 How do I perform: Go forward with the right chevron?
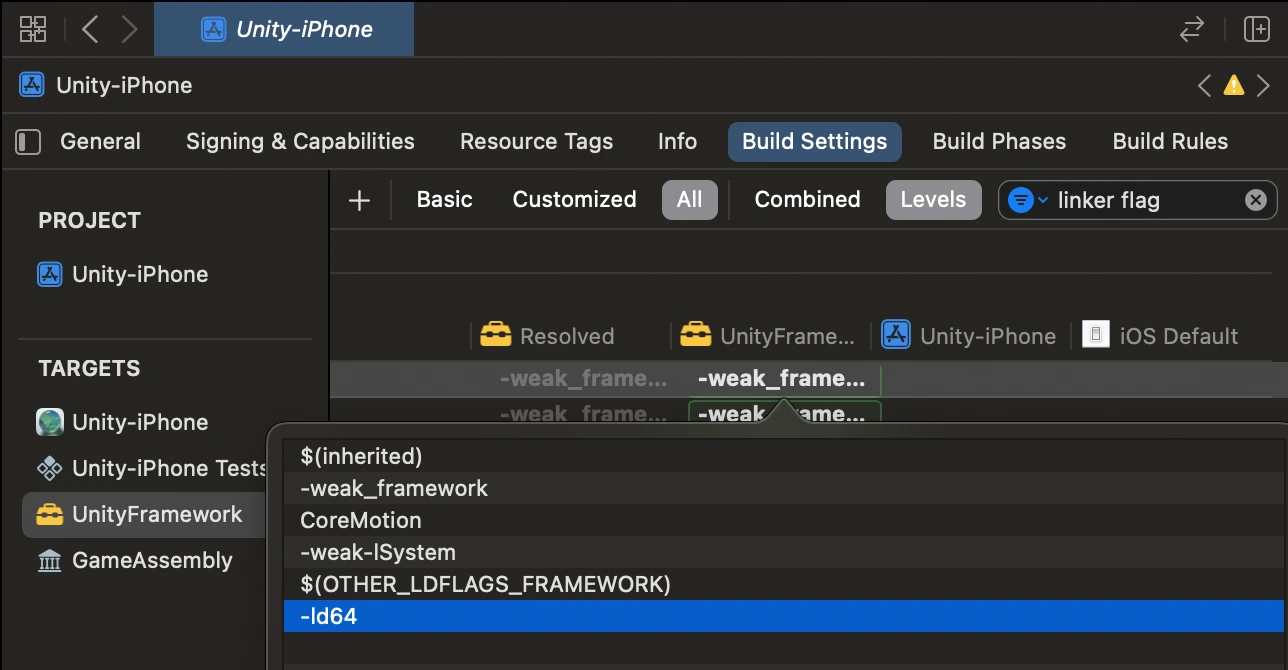129,29
